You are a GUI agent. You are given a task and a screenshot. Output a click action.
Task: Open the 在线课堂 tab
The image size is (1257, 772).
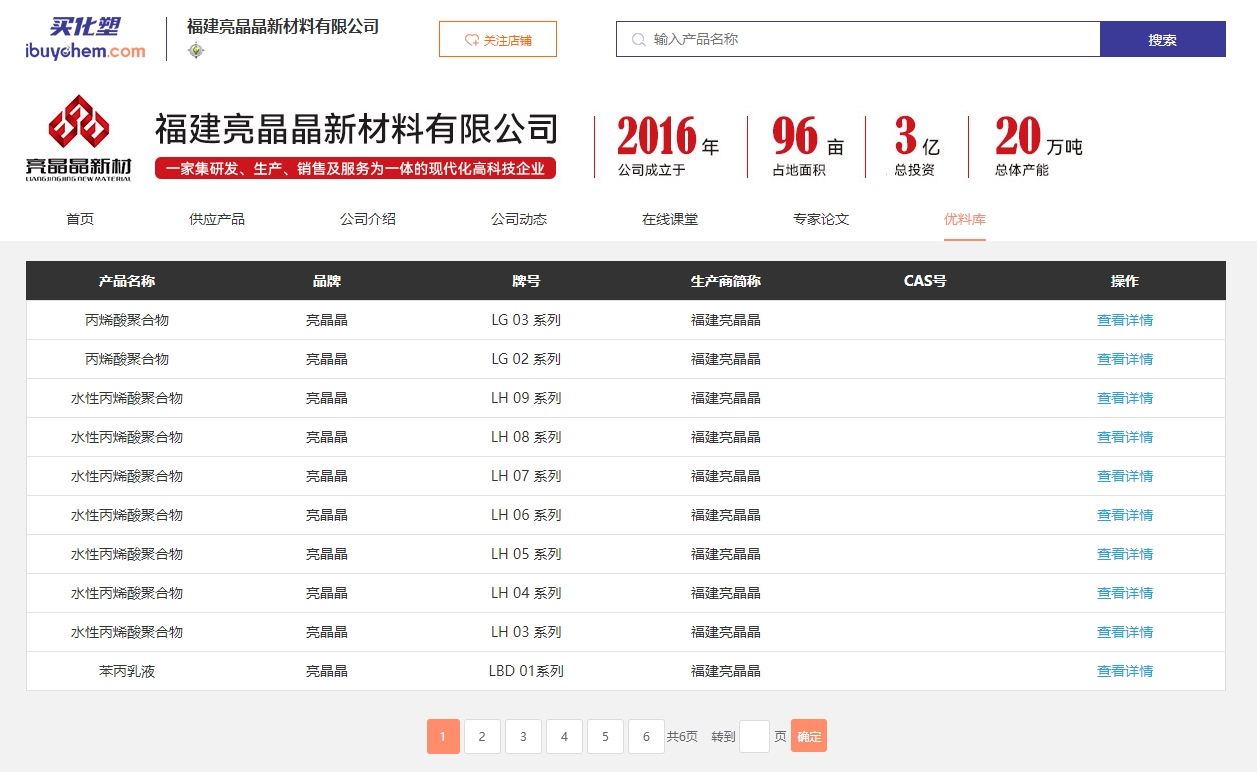click(x=670, y=219)
